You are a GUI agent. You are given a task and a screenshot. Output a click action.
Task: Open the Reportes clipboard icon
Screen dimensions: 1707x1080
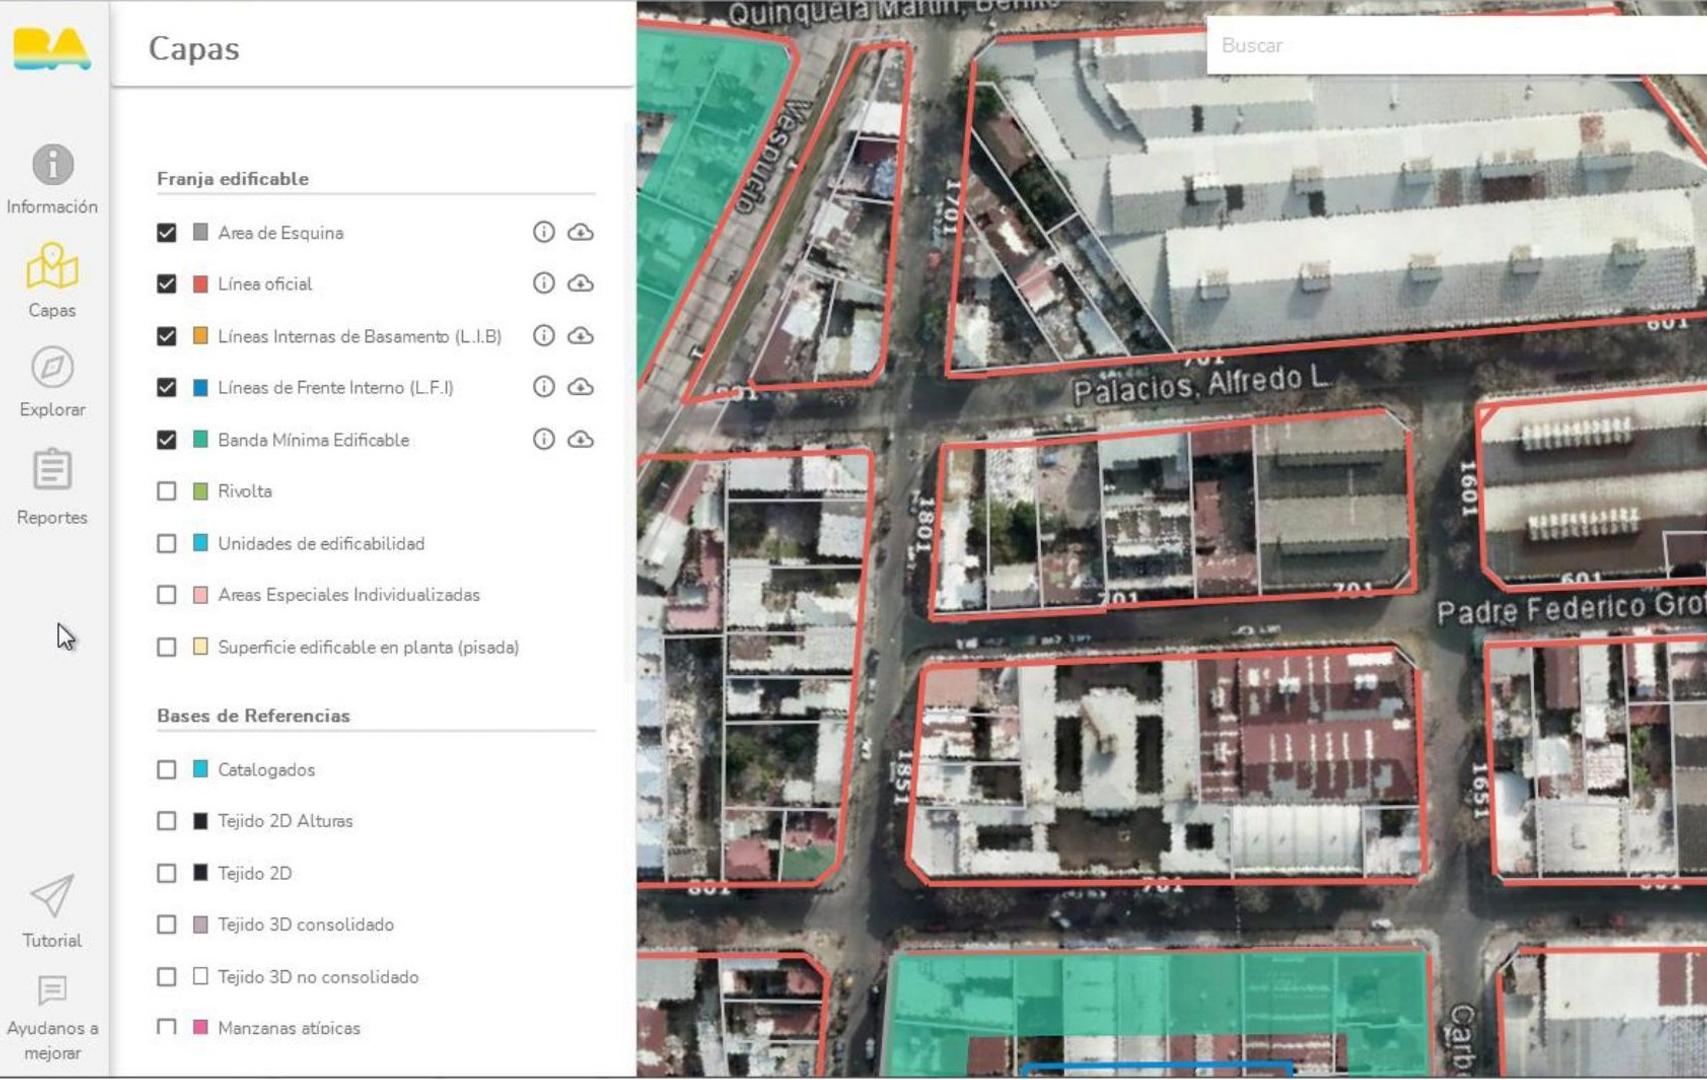[52, 470]
